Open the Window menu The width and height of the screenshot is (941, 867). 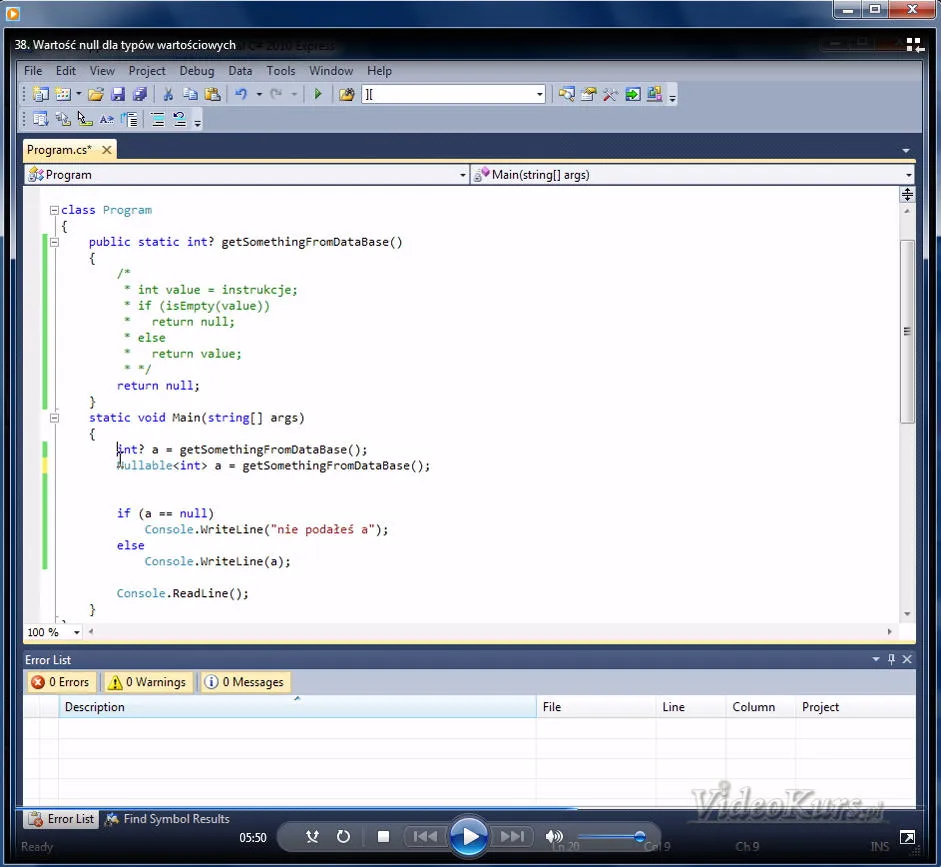pyautogui.click(x=331, y=71)
